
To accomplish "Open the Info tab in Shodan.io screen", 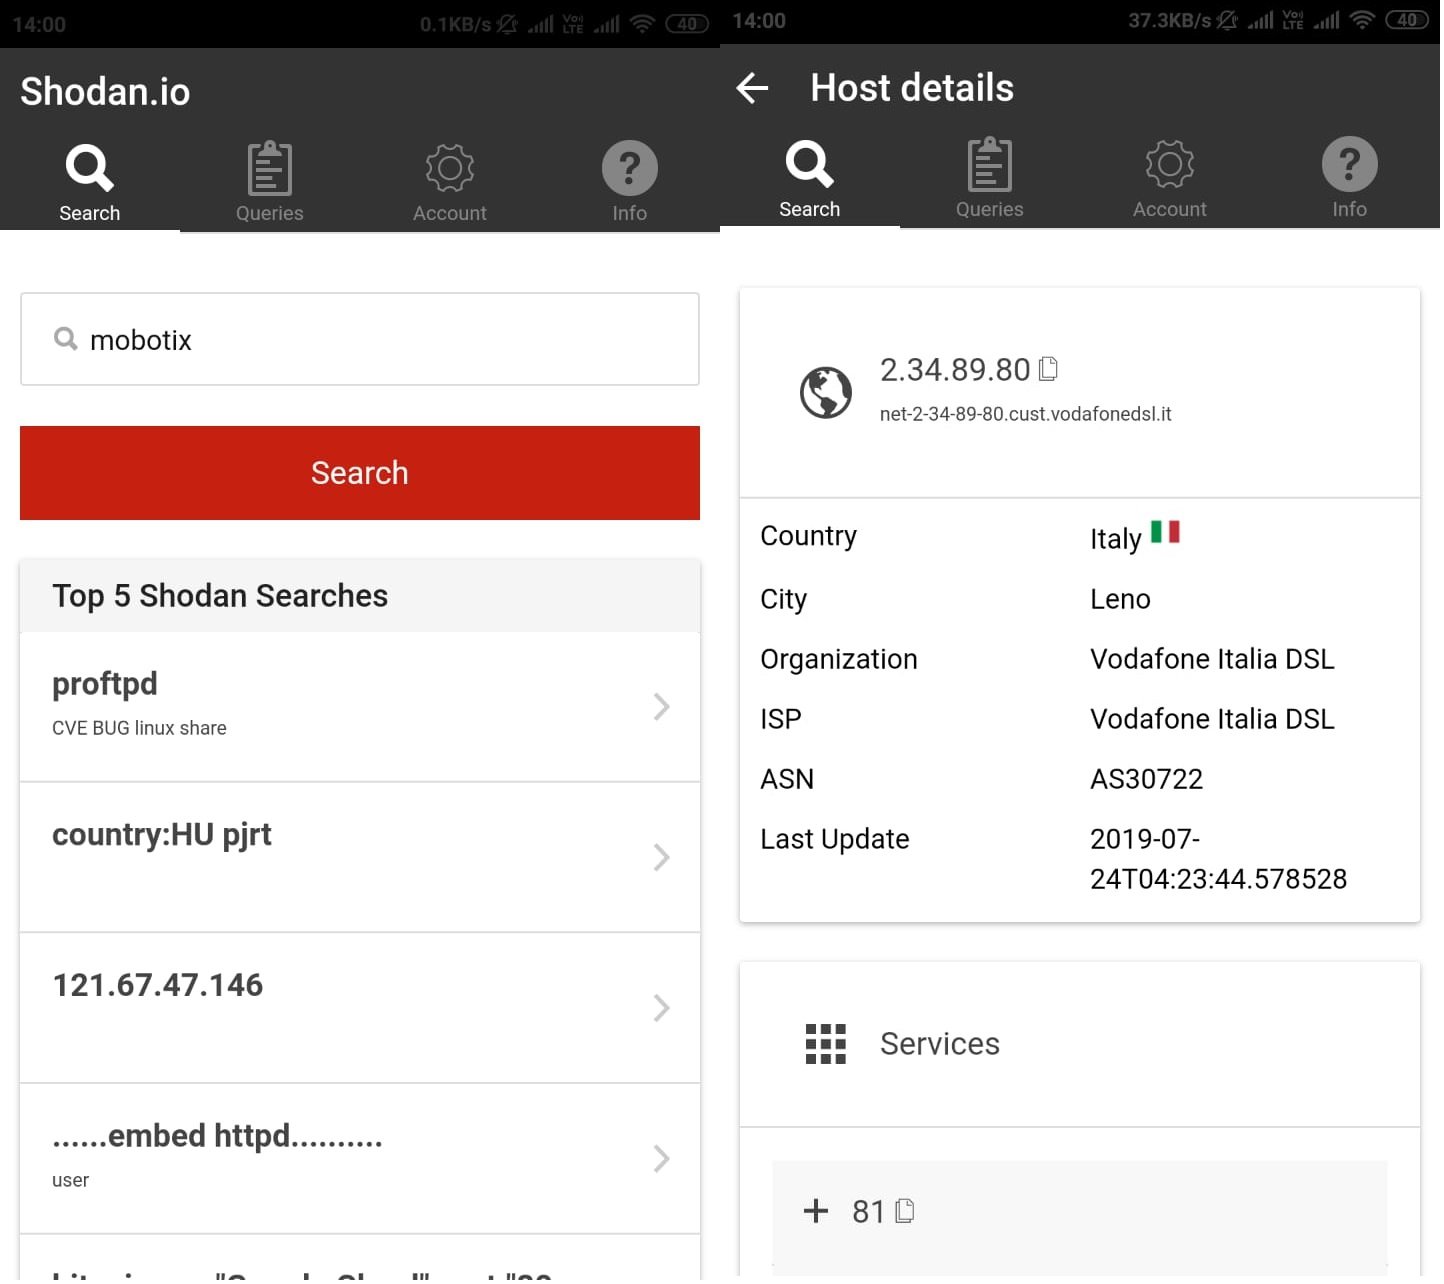I will point(630,183).
